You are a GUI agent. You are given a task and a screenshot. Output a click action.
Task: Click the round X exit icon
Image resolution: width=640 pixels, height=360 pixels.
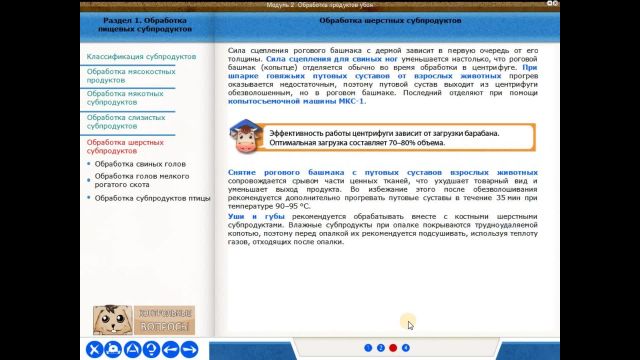(94, 349)
